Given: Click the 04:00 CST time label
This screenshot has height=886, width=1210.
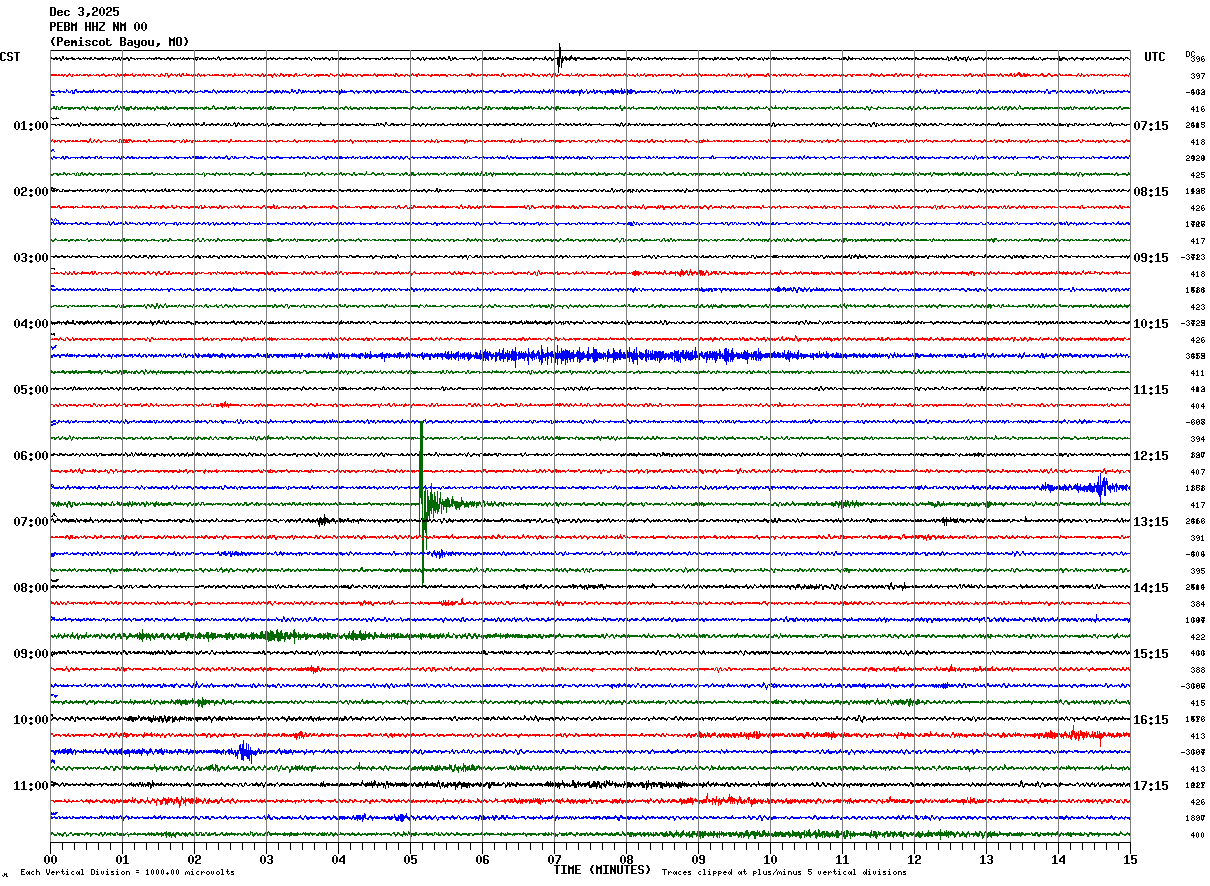Looking at the screenshot, I should click(30, 324).
